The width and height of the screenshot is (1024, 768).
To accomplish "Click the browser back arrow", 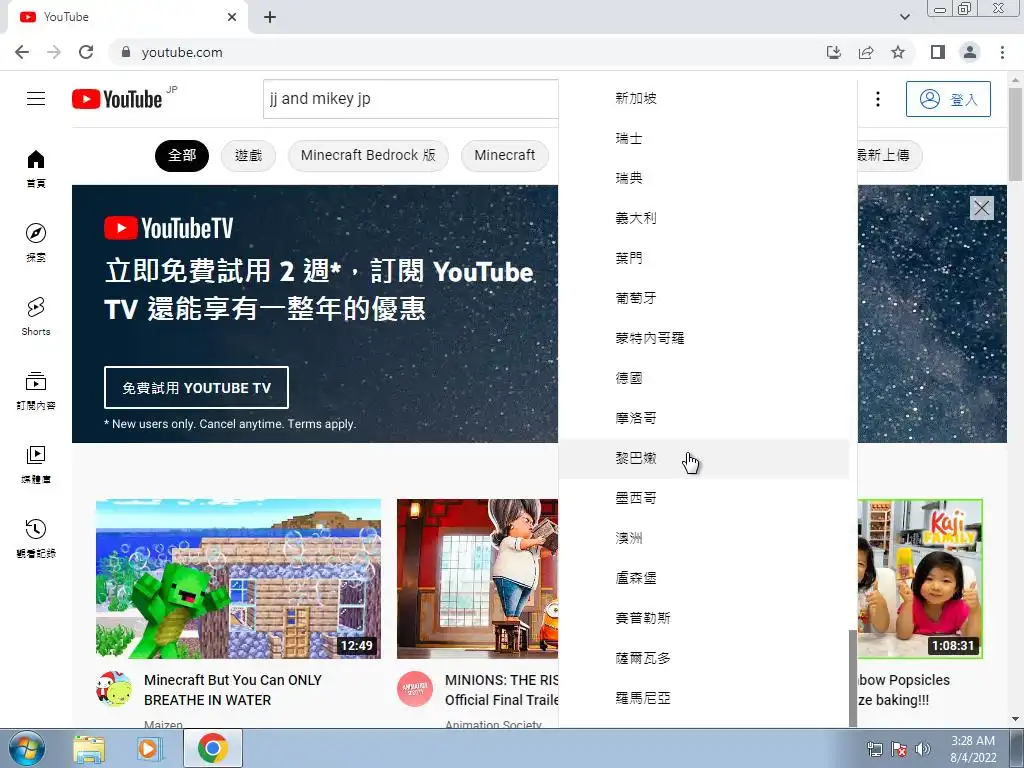I will (22, 52).
